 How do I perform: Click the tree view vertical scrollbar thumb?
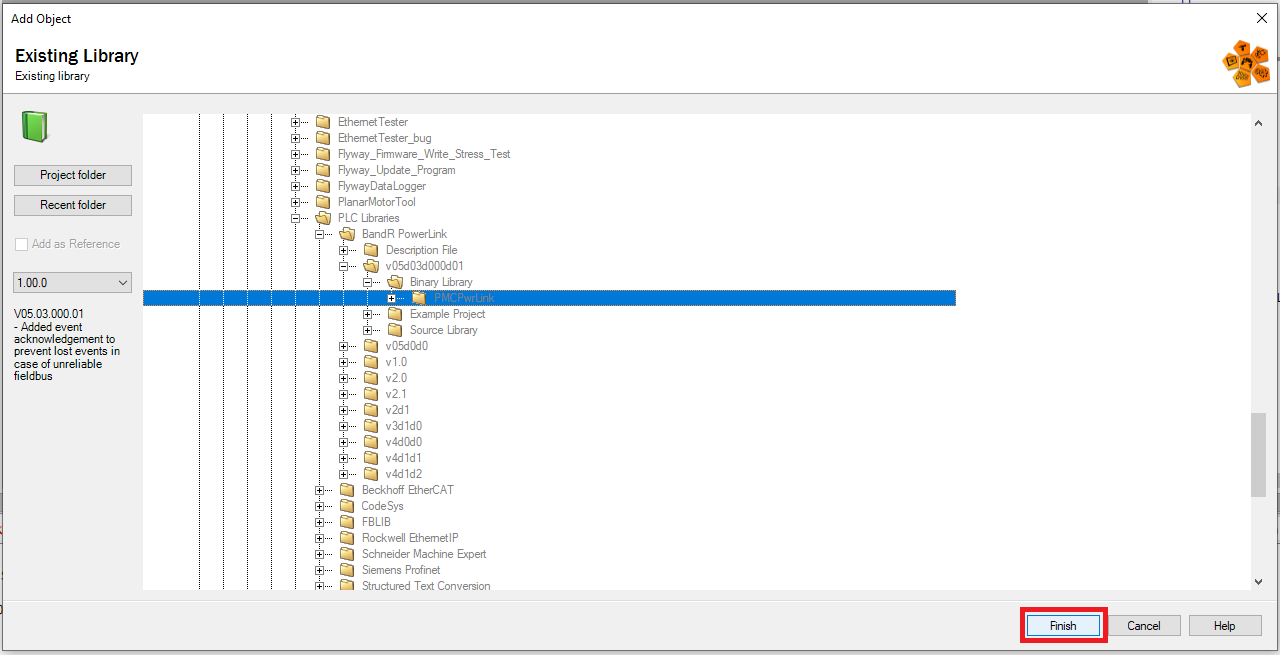tap(1257, 455)
